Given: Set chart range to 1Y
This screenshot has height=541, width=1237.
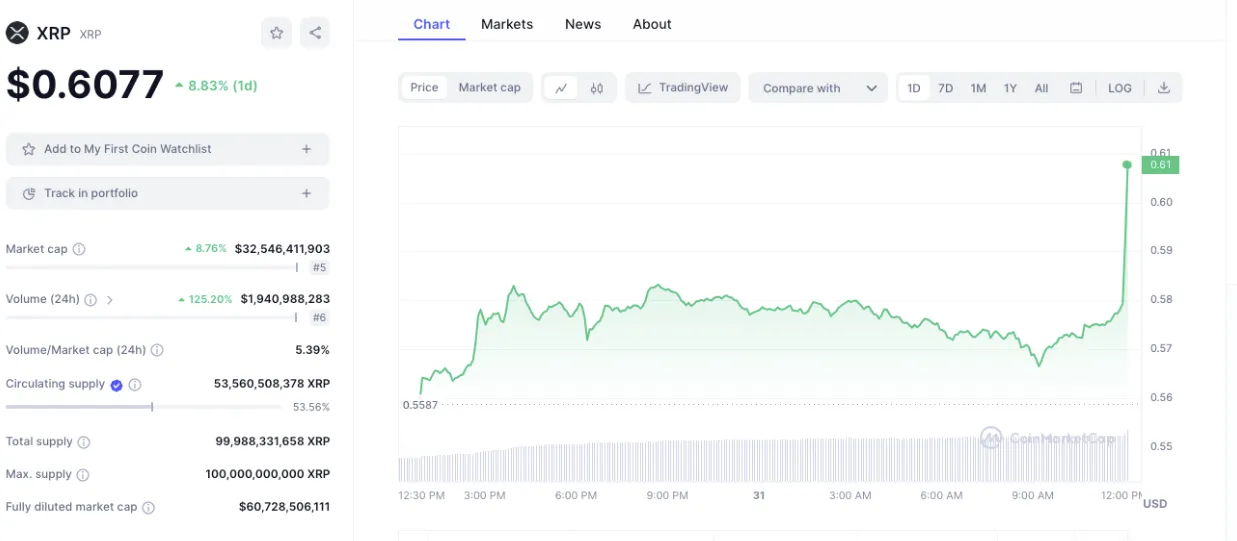Looking at the screenshot, I should 1010,88.
